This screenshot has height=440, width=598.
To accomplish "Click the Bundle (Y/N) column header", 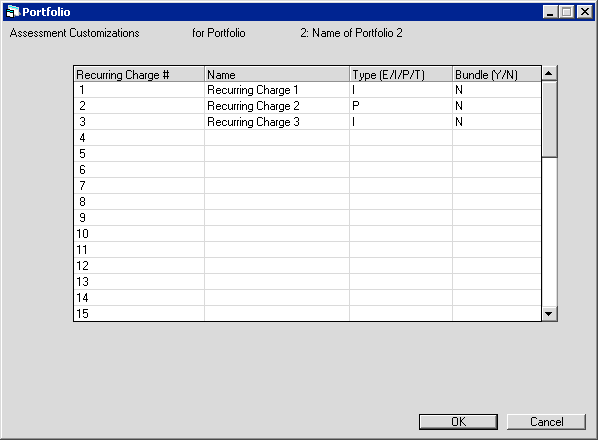I will 497,74.
